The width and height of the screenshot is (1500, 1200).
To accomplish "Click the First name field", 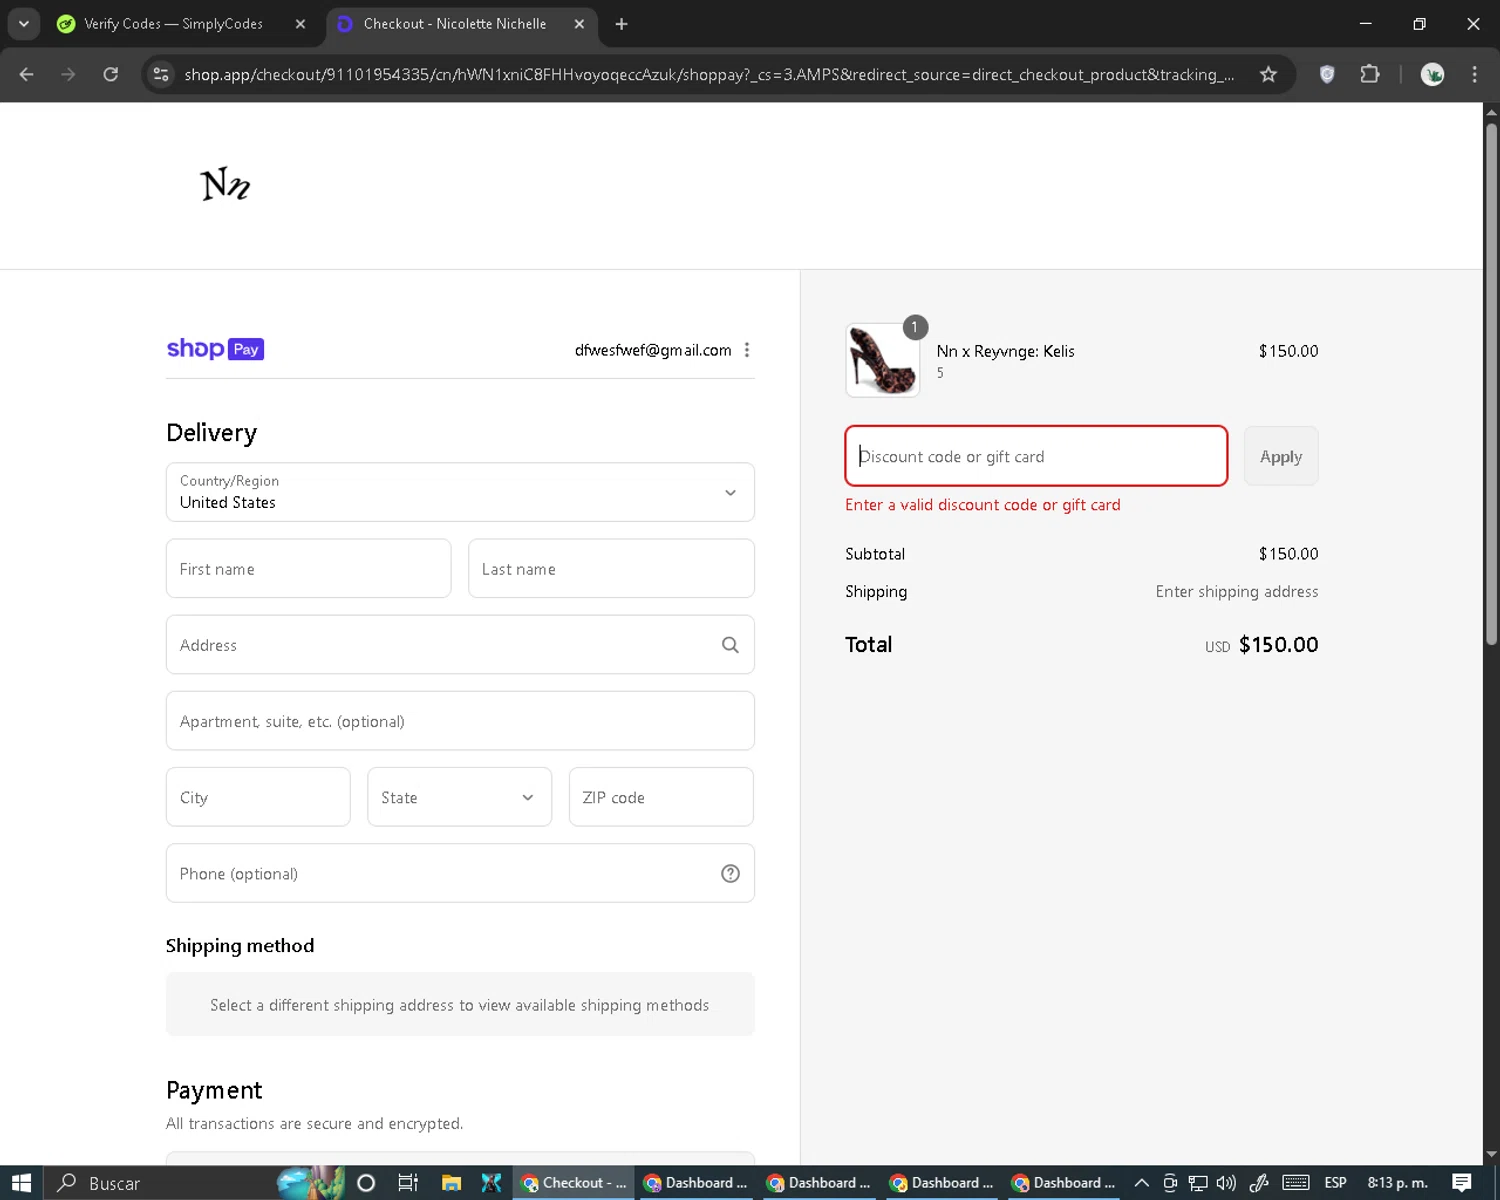I will 308,568.
